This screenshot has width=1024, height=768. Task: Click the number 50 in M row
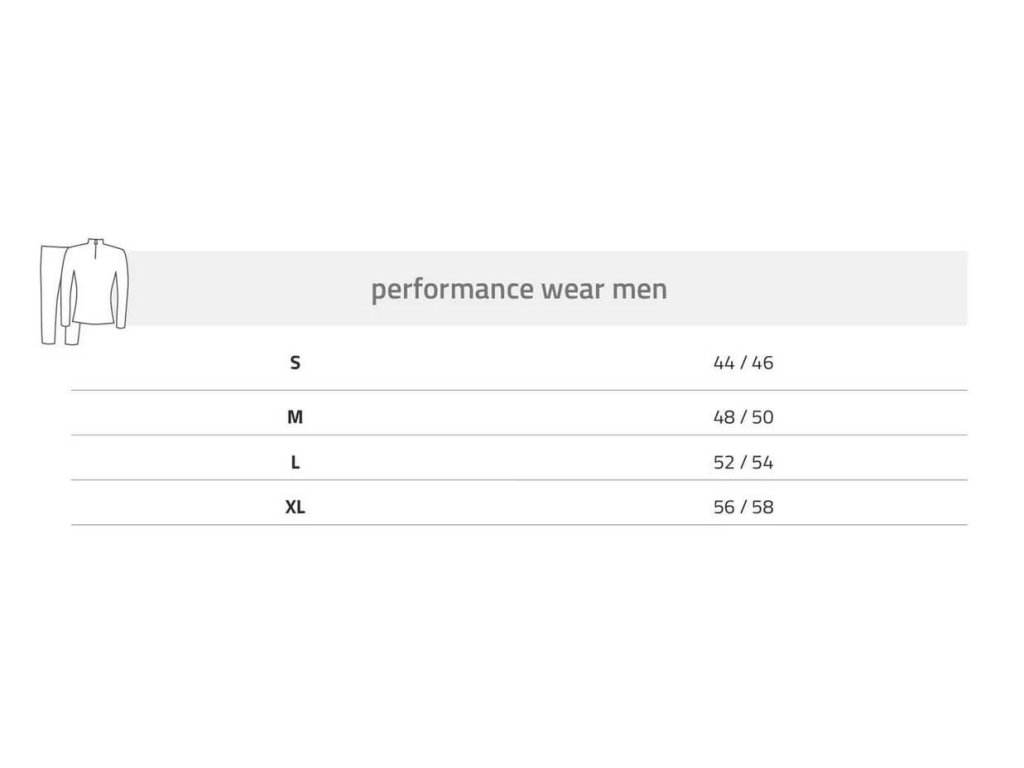pos(763,417)
